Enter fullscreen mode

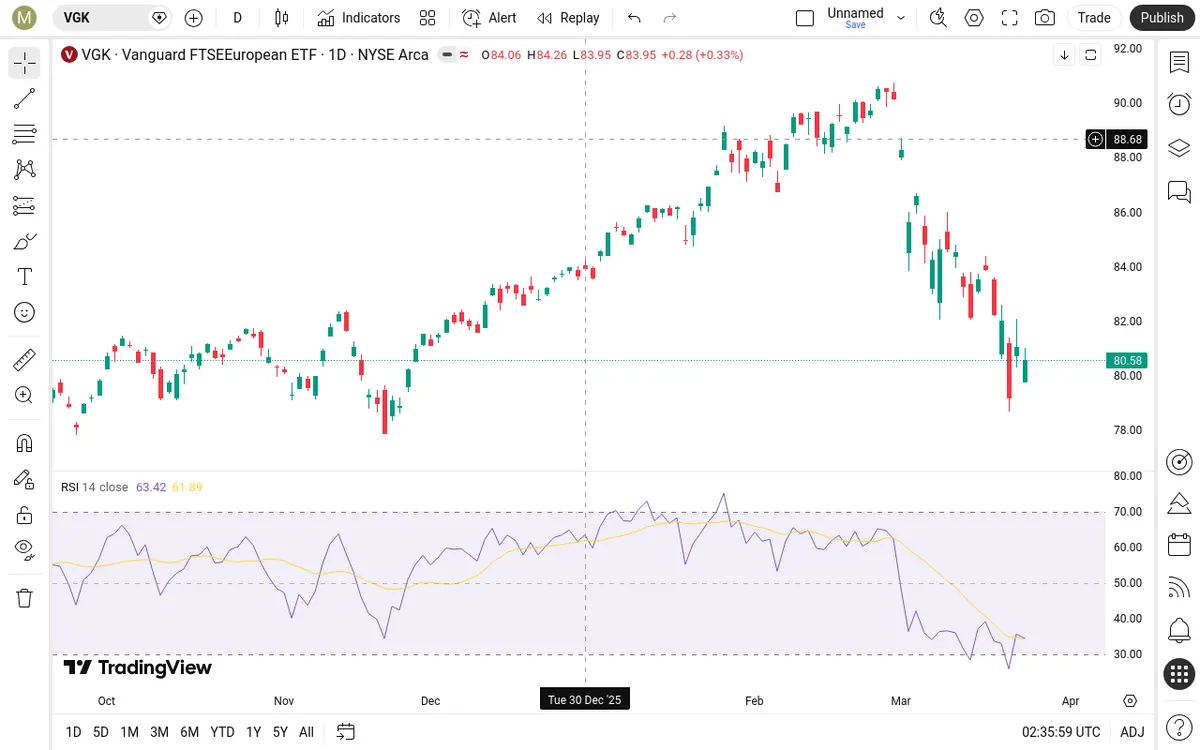[x=1009, y=17]
